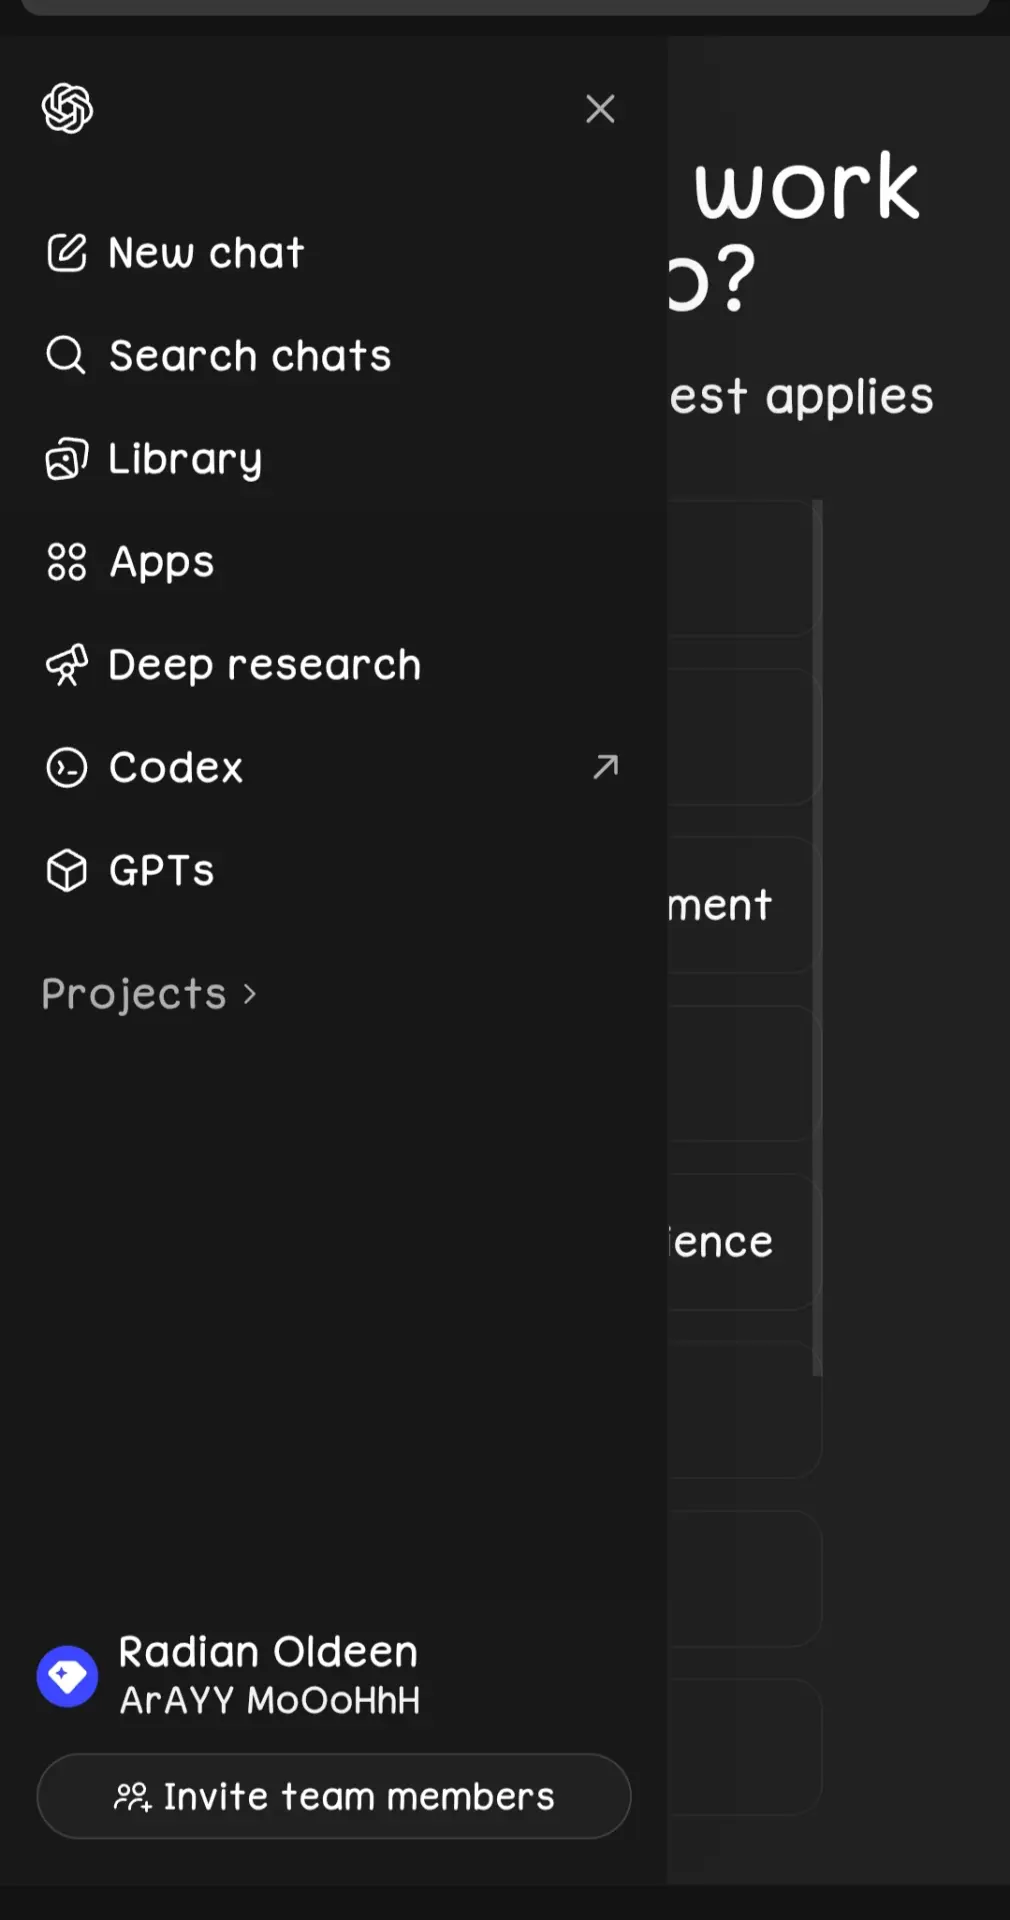Click the Projects chevron arrow
Viewport: 1010px width, 1920px height.
250,995
